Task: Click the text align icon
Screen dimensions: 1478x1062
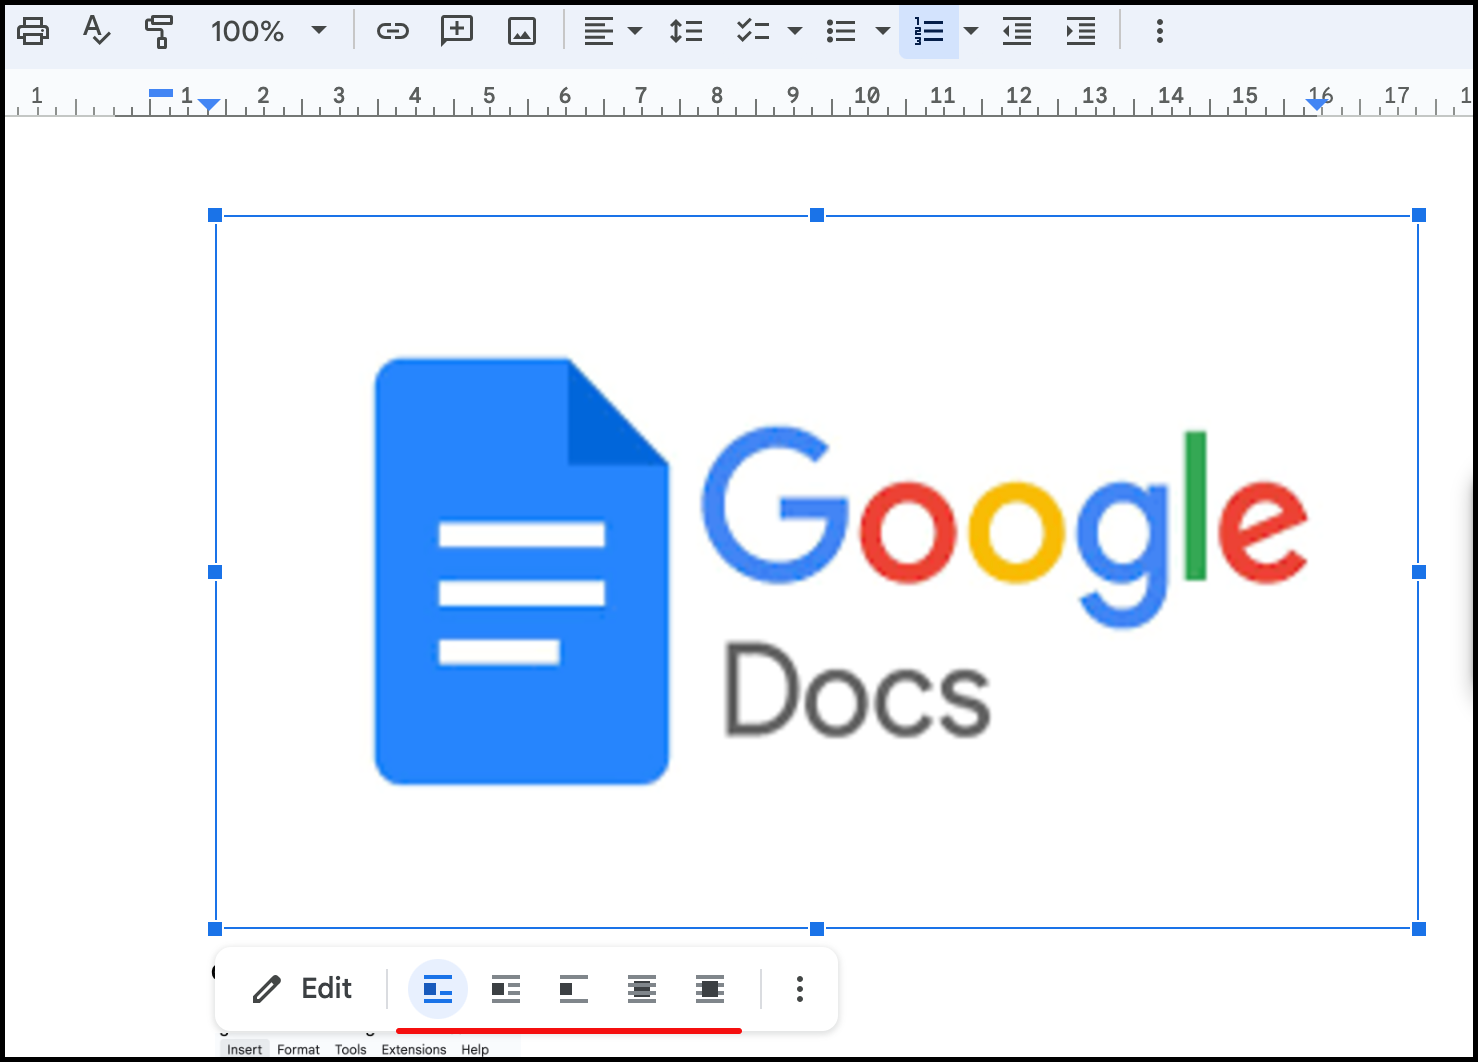Action: pyautogui.click(x=599, y=31)
